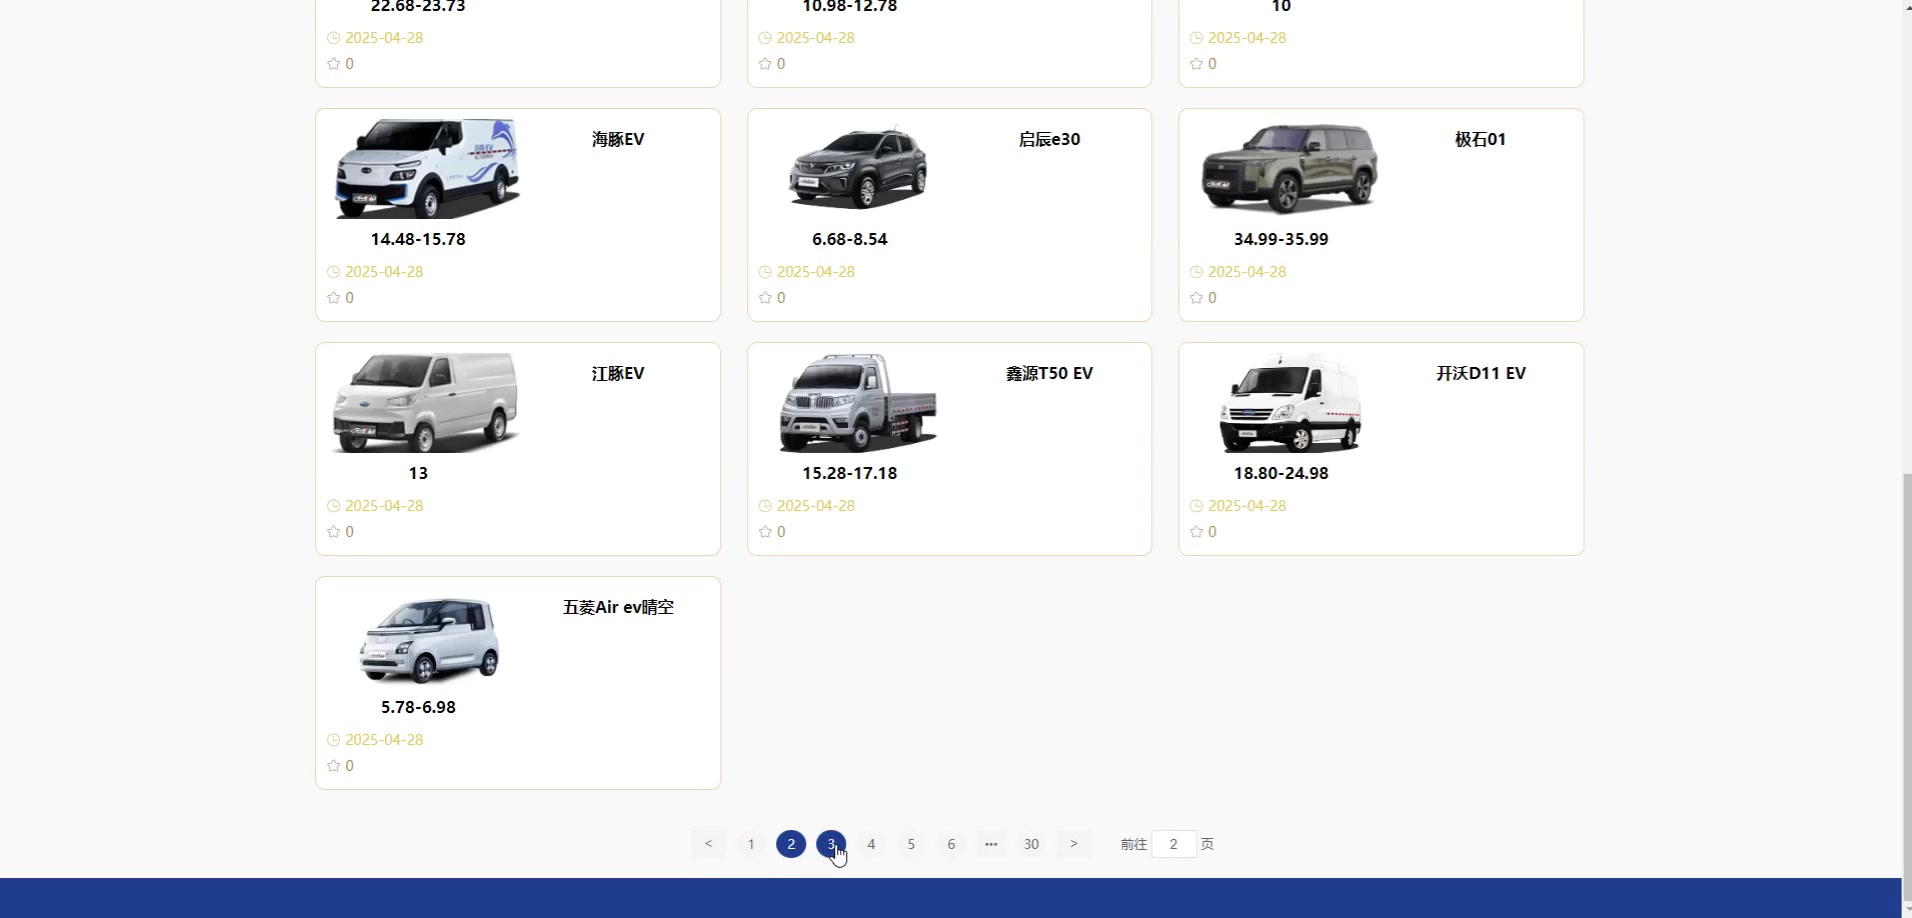
Task: Click the clock icon on the 海豚EV card
Action: [x=334, y=272]
